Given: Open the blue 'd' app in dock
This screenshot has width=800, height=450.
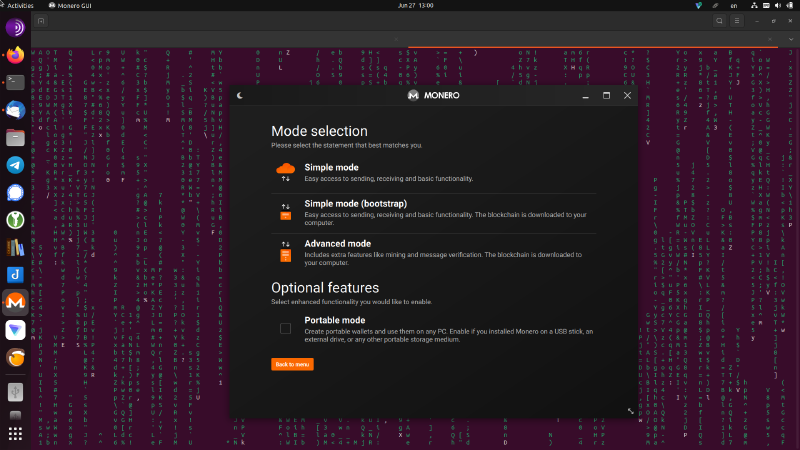Looking at the screenshot, I should point(15,275).
